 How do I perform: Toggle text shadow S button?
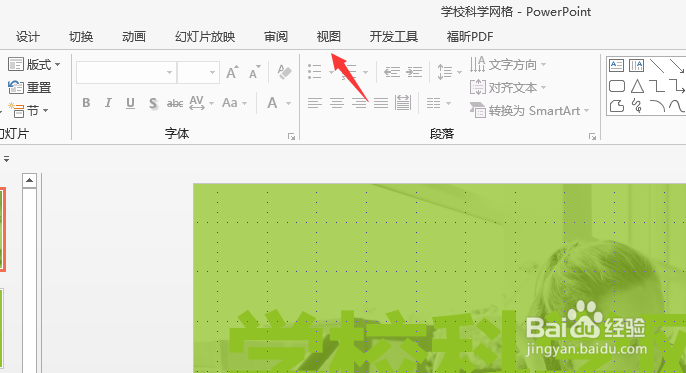coord(153,103)
